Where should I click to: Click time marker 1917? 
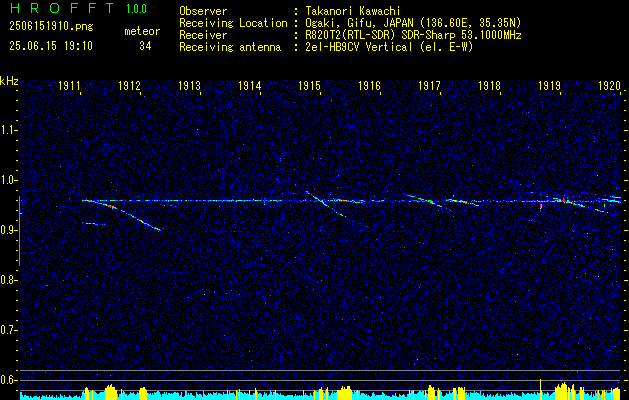[429, 85]
